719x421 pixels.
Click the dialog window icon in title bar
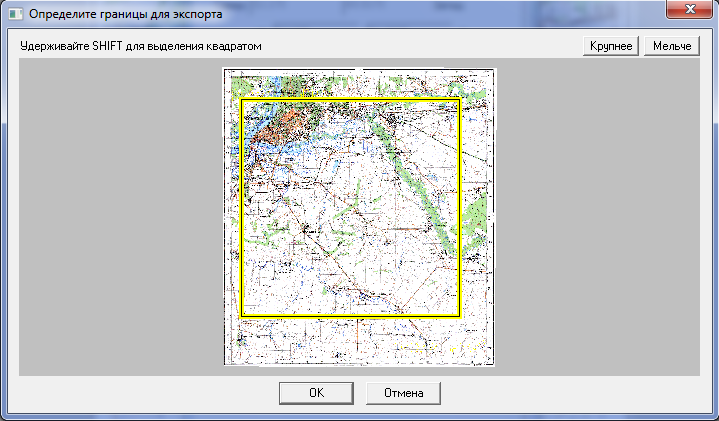[x=14, y=14]
